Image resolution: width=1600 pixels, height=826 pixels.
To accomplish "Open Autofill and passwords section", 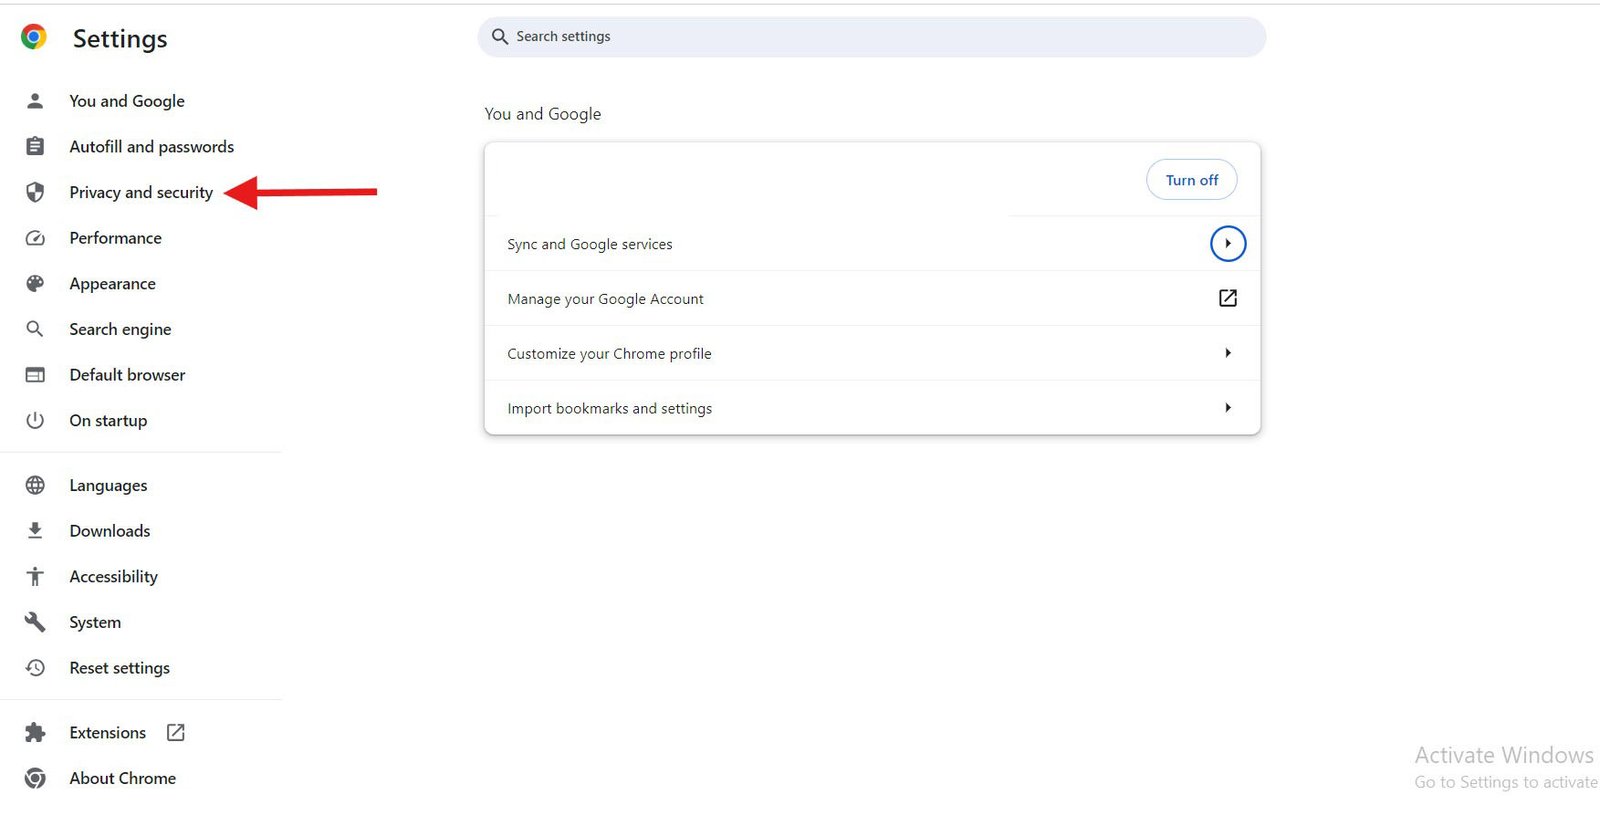I will coord(152,147).
